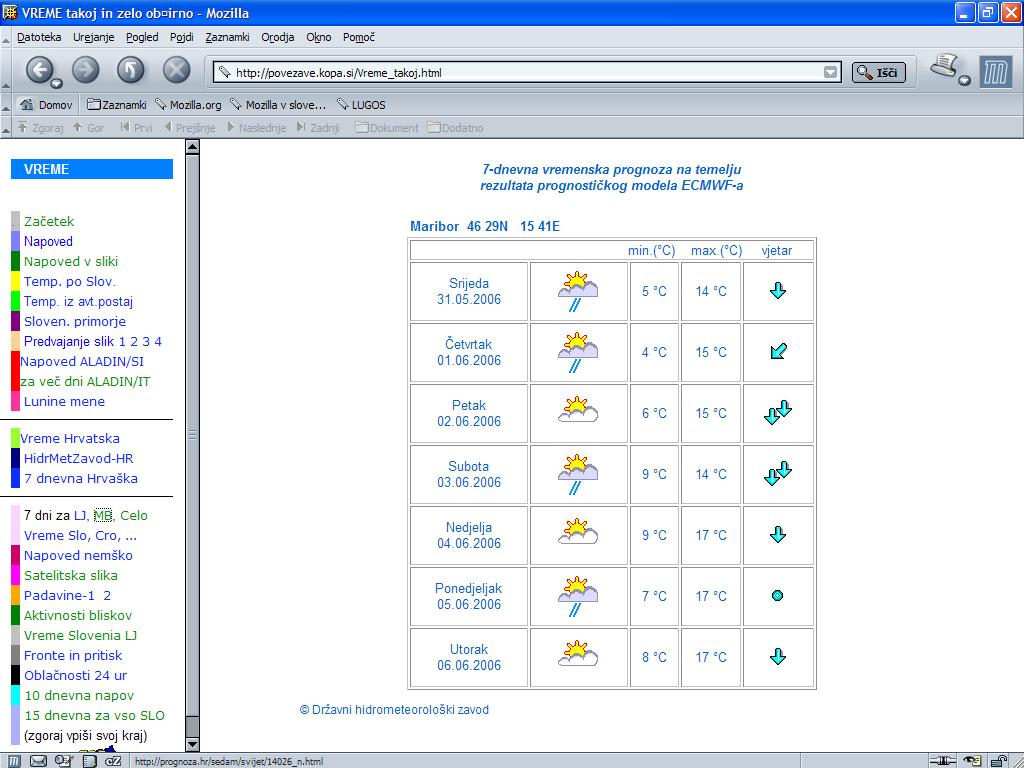Click the frame splitter grippy handle
The height and width of the screenshot is (768, 1024).
(x=192, y=435)
